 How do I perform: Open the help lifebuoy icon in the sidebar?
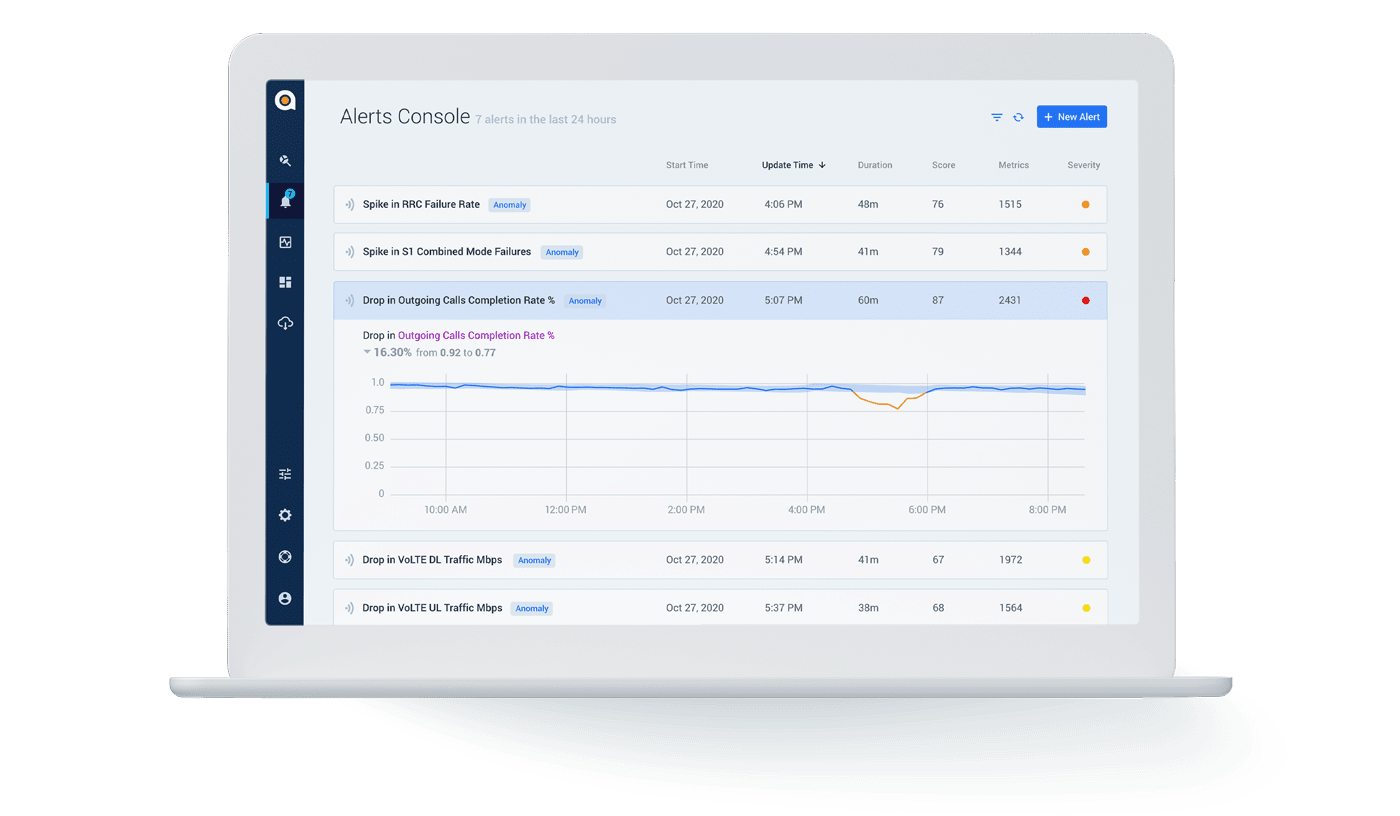point(285,557)
